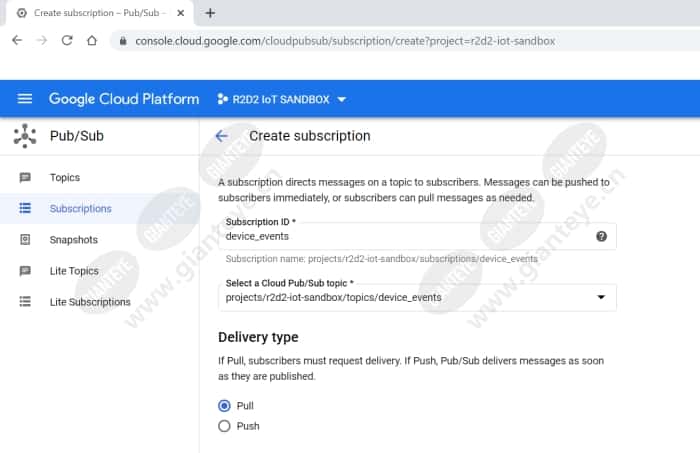
Task: Click the Subscription name path text
Action: 381,259
